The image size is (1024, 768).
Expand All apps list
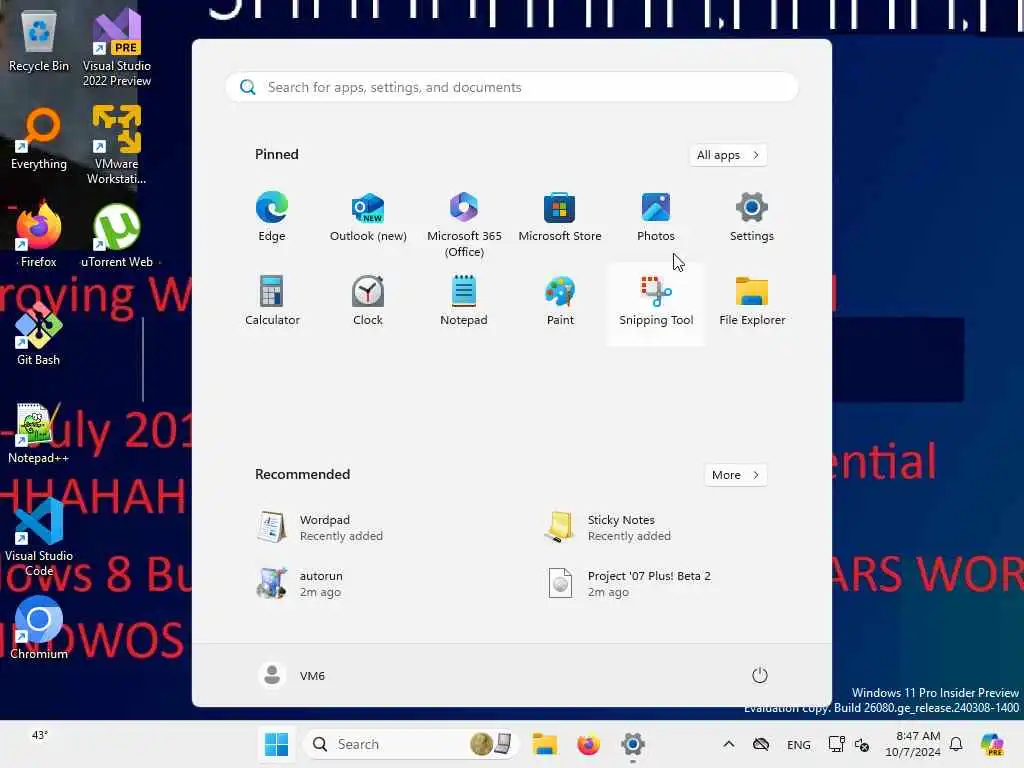pos(728,155)
